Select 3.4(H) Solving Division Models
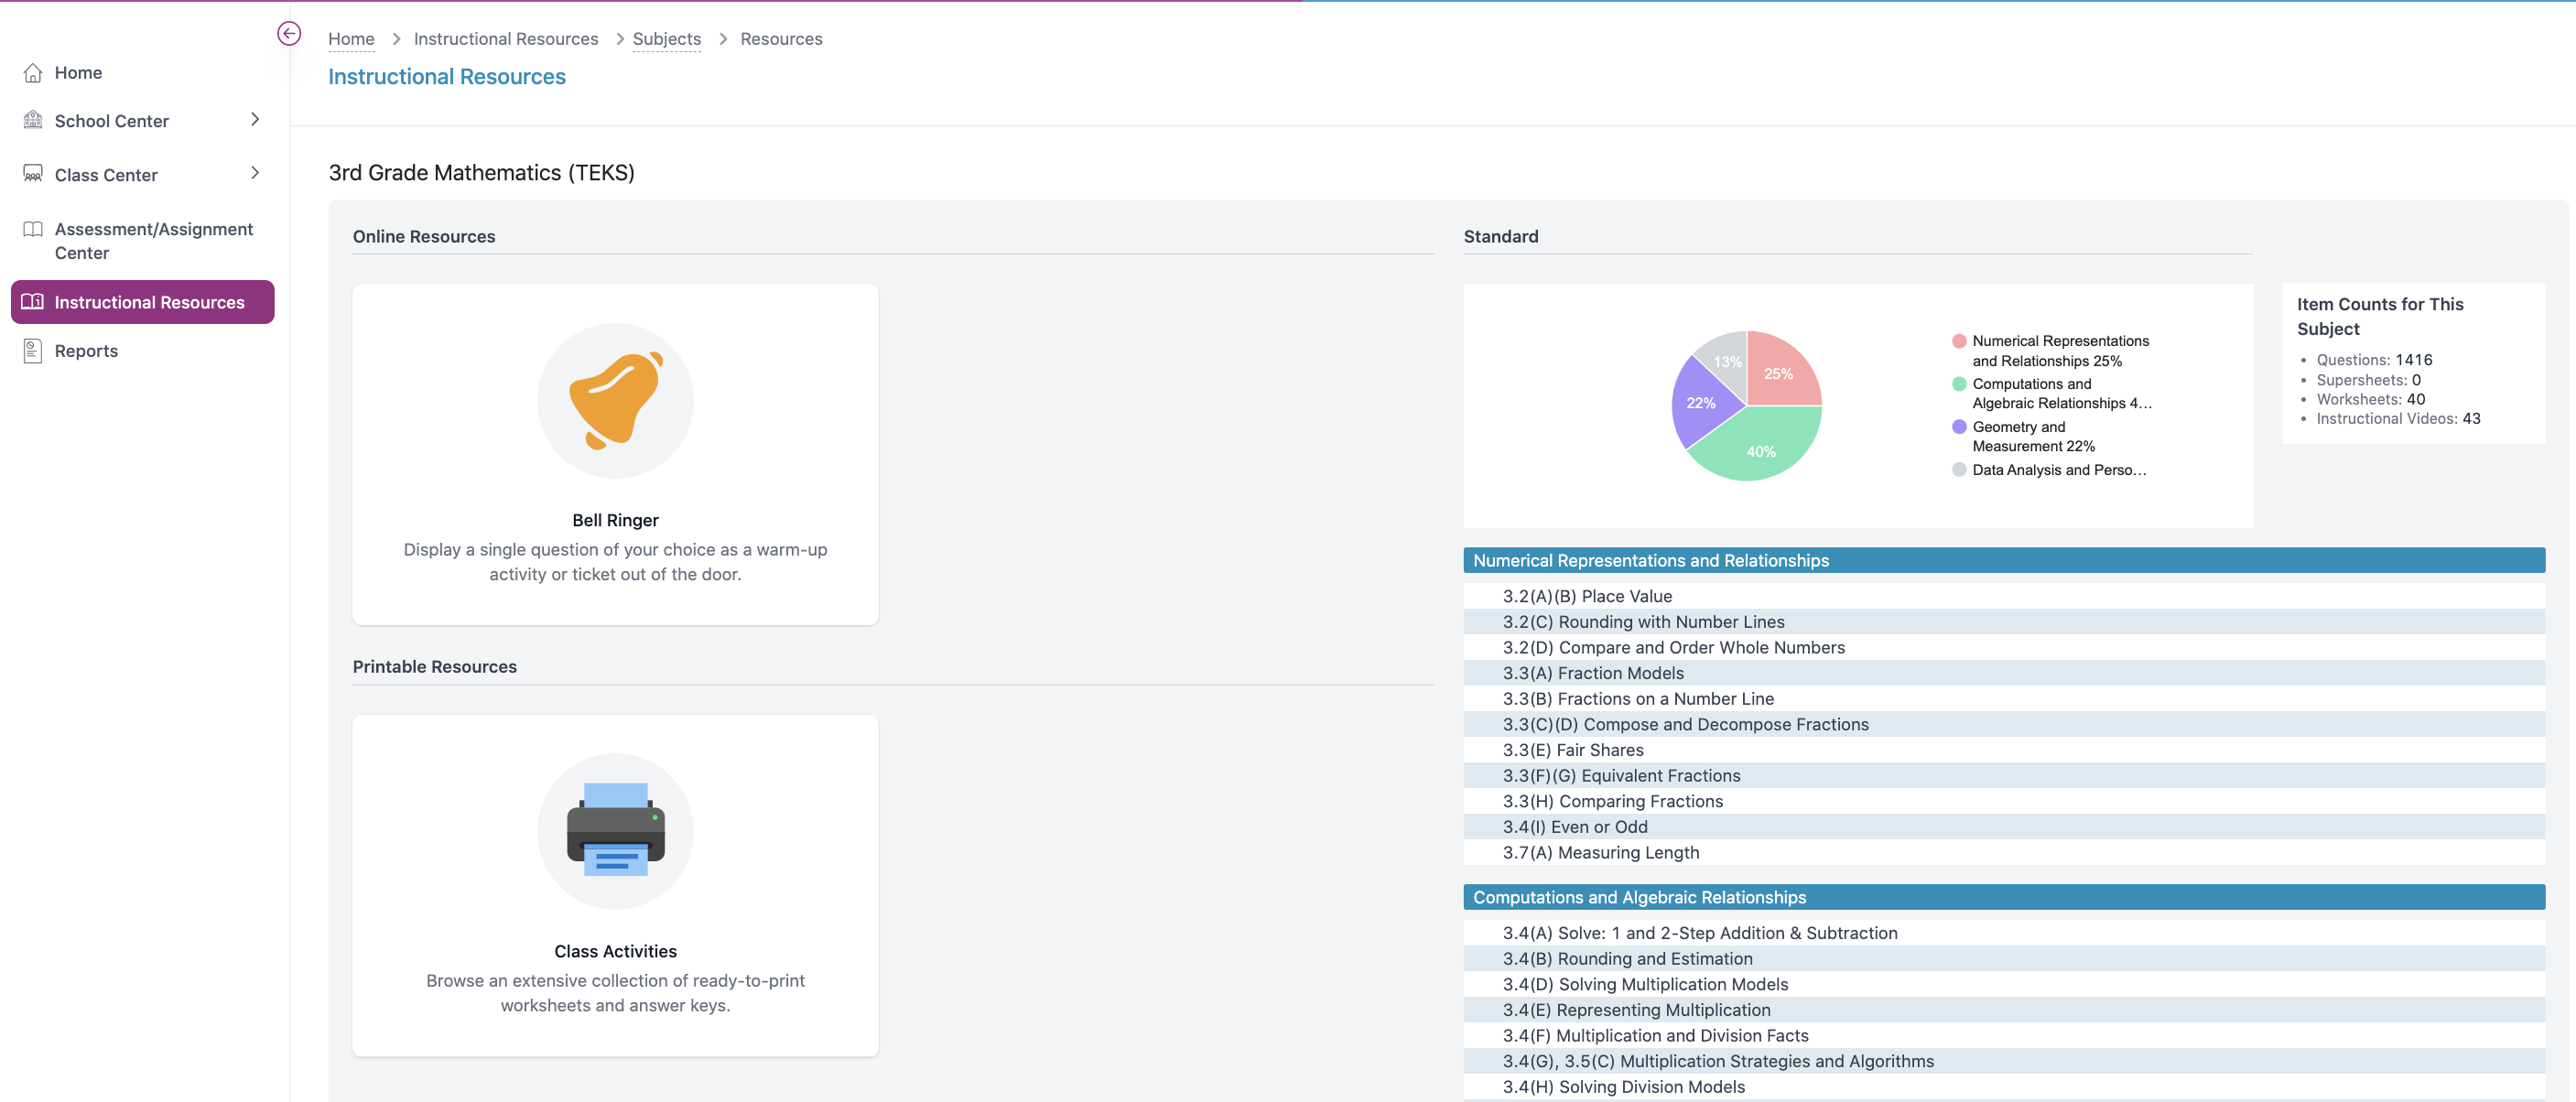The image size is (2576, 1102). 2003,1087
